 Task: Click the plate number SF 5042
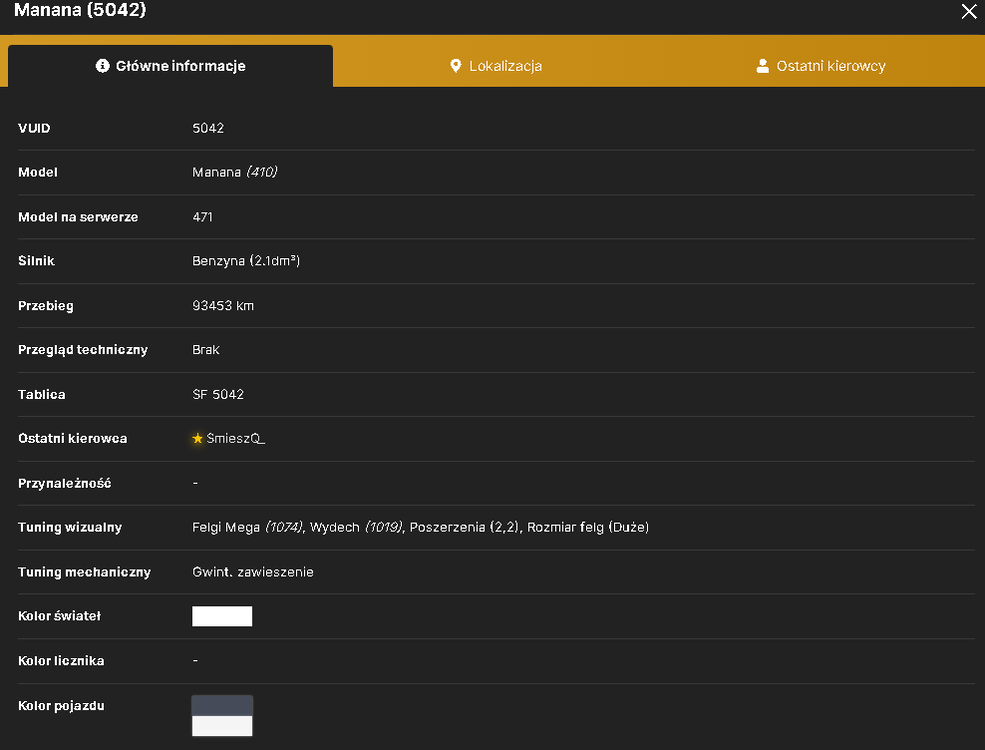(x=218, y=394)
